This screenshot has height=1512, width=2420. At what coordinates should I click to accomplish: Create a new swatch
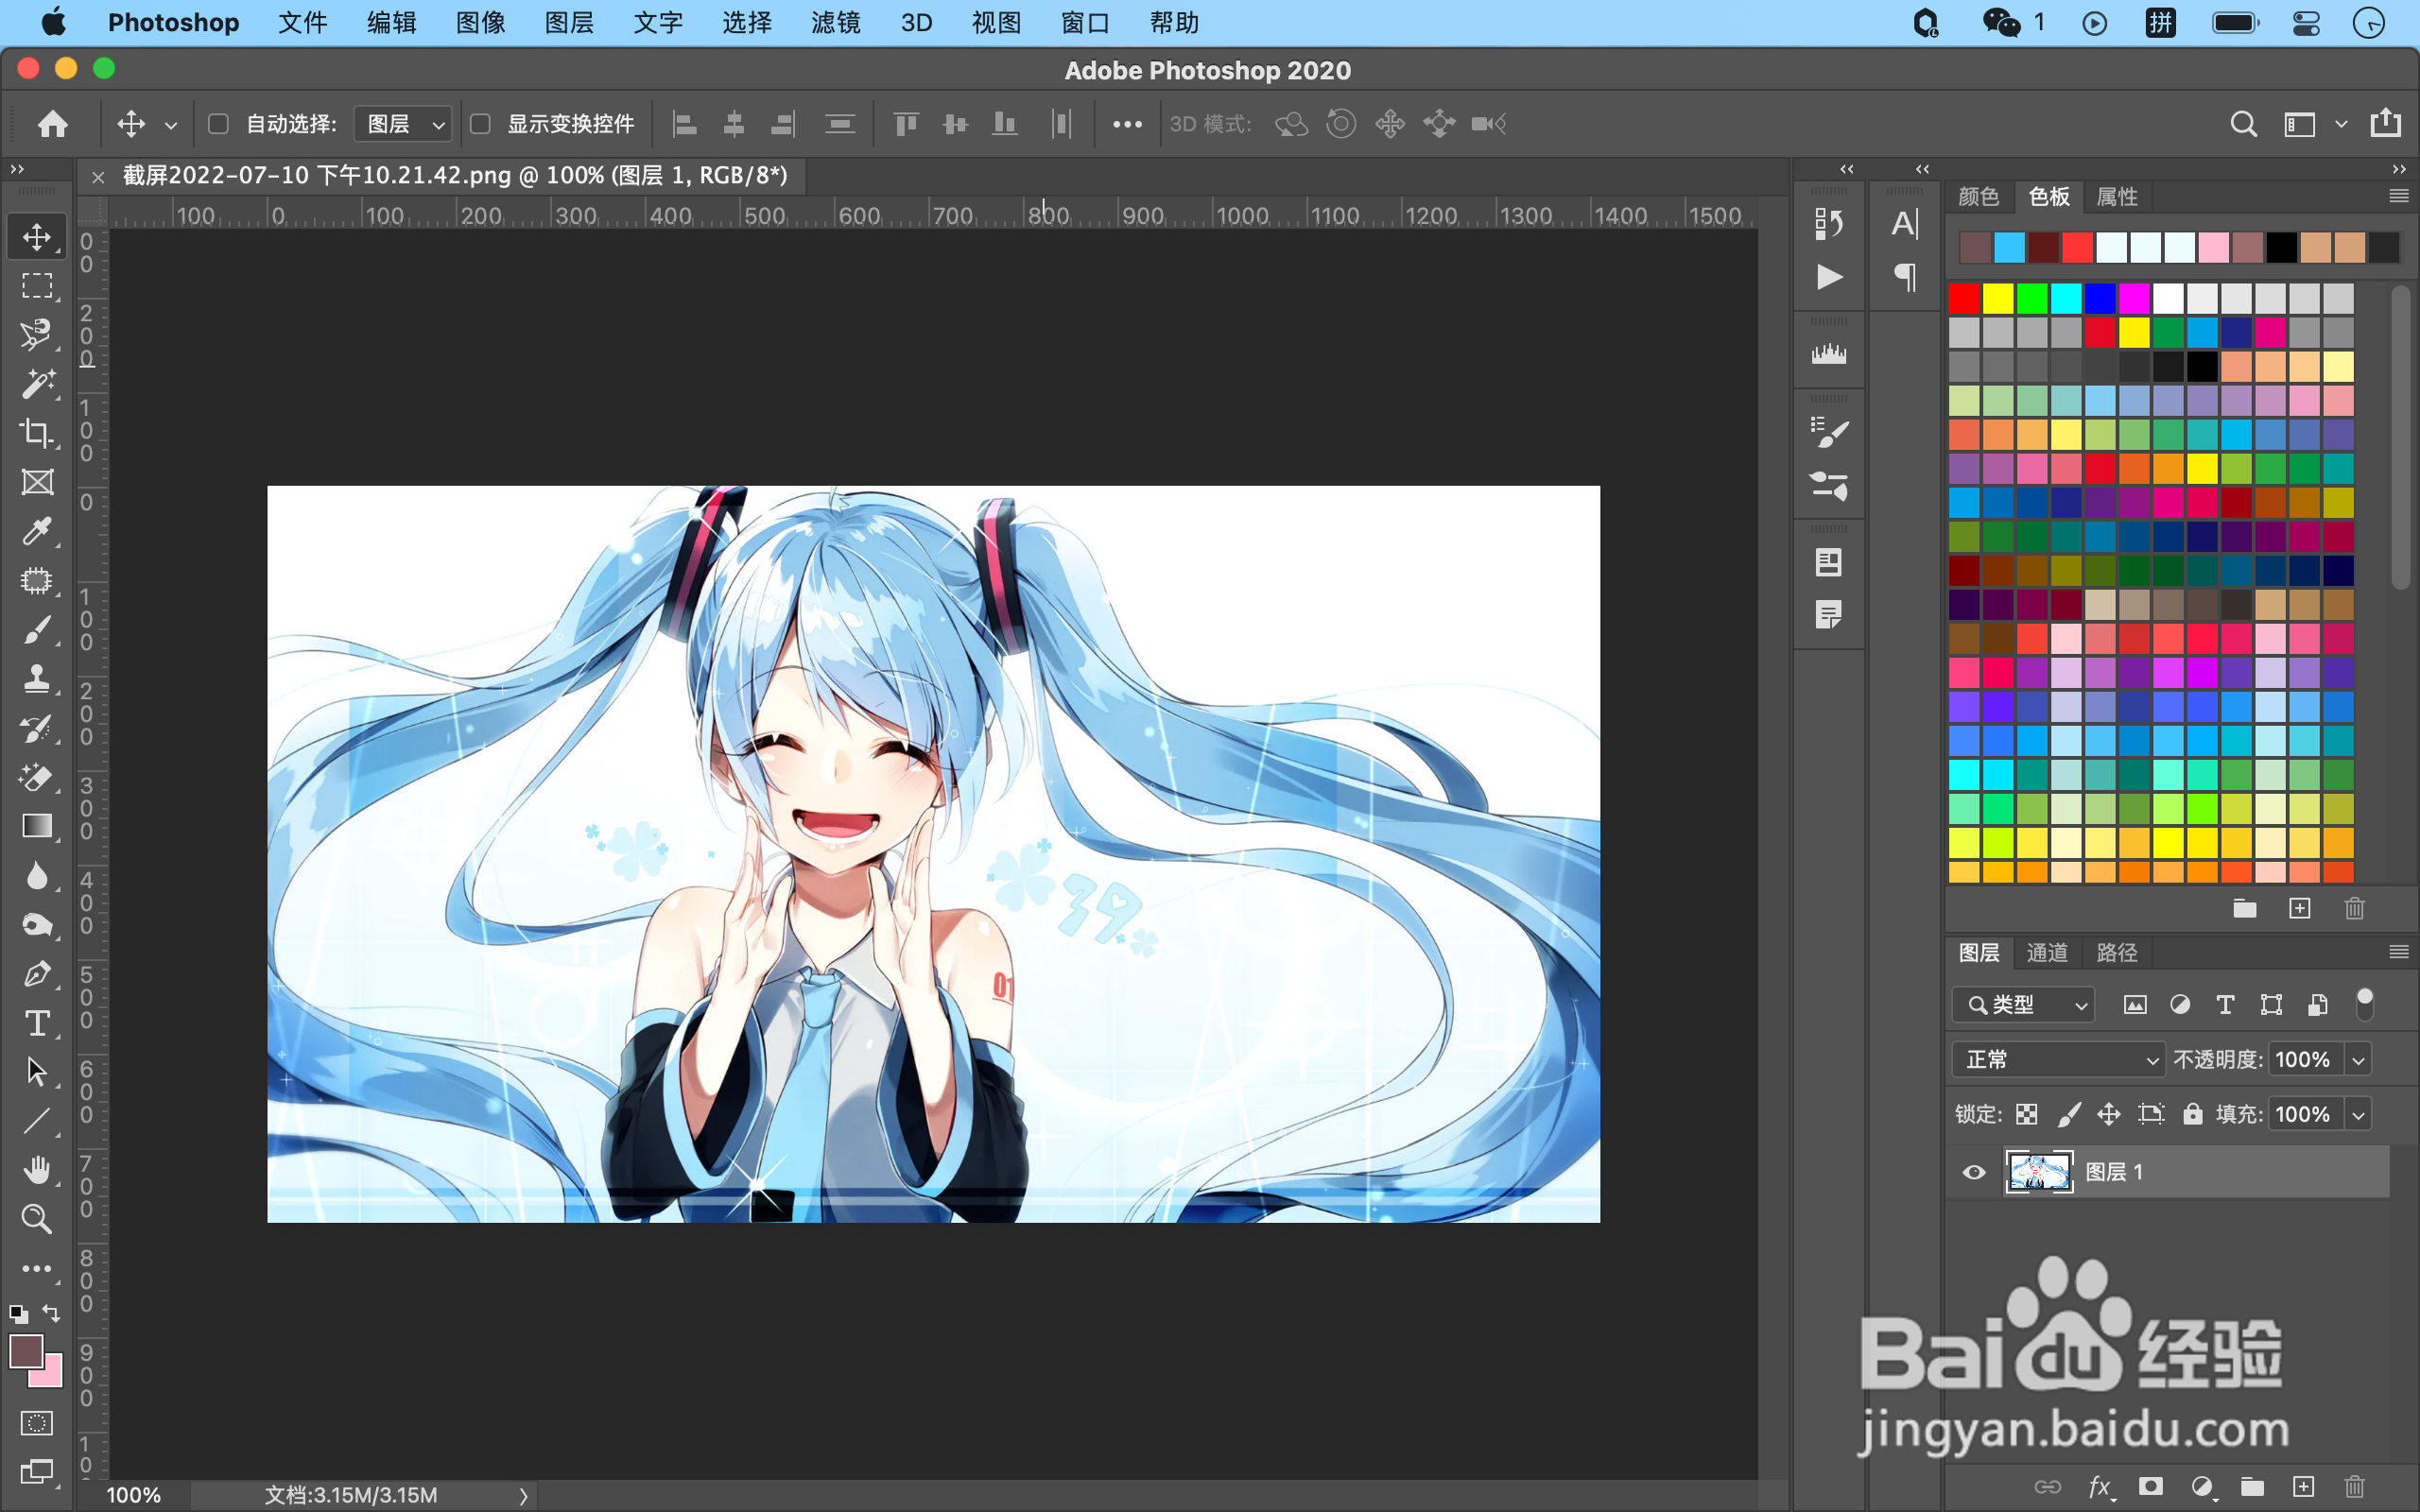2299,908
